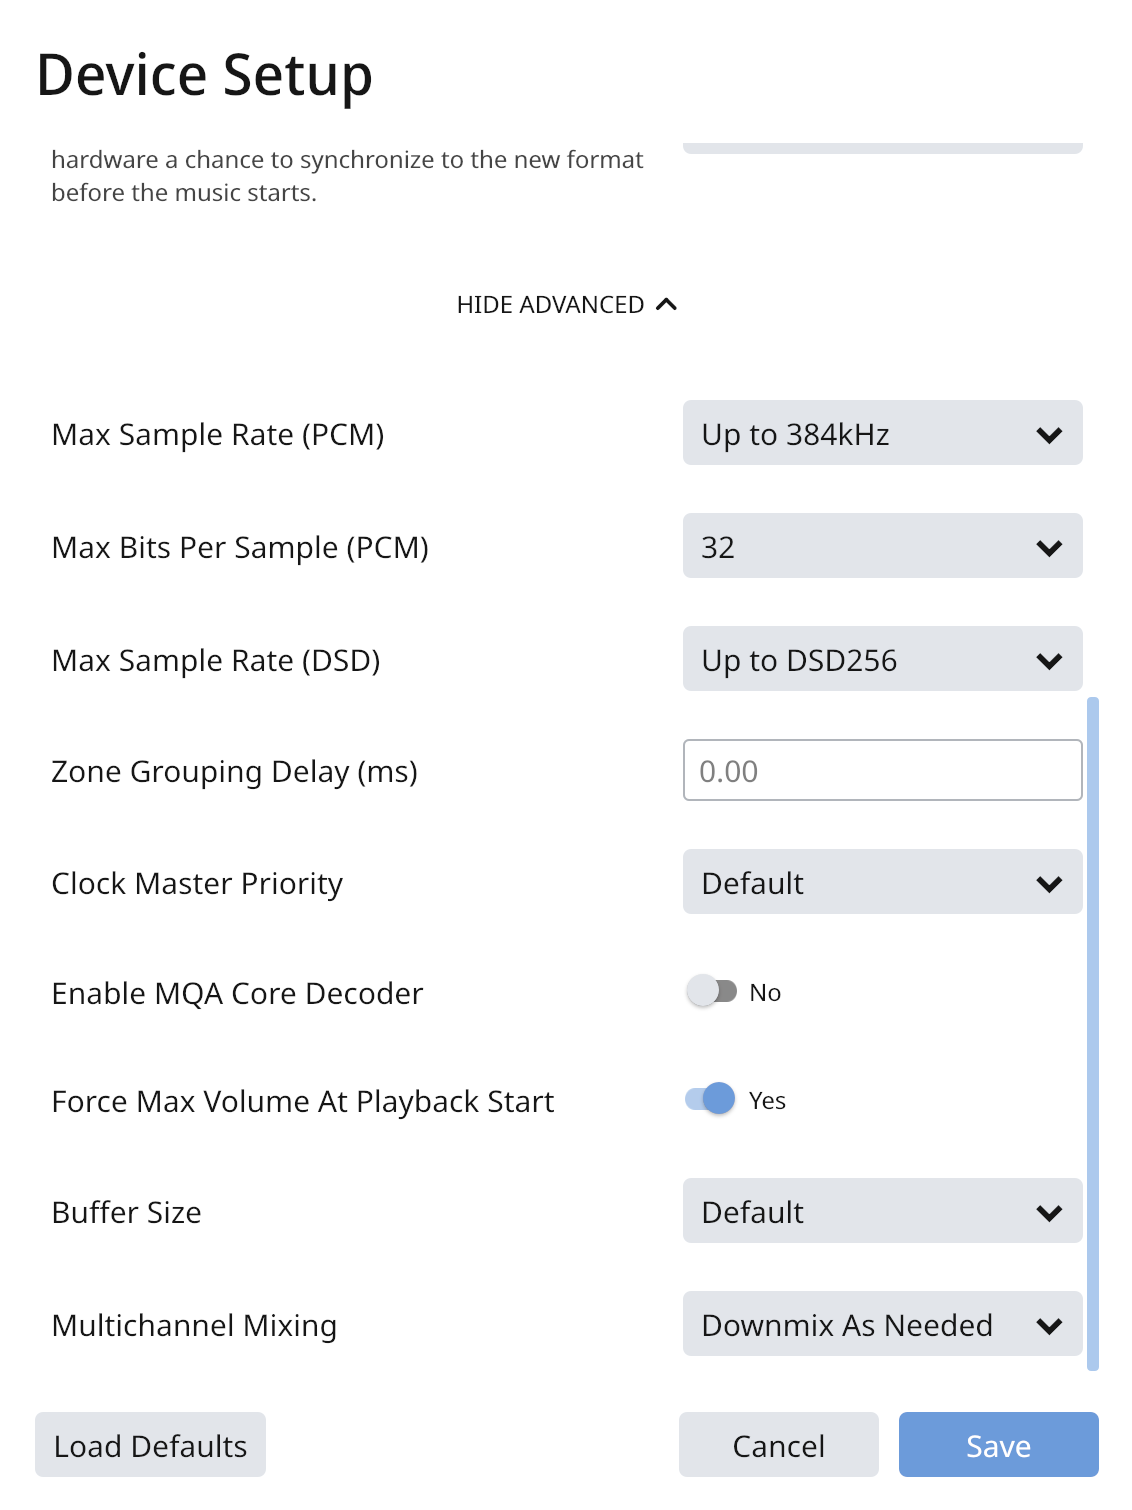Open Max Bits Per Sample dropdown
Screen dimensions: 1132x1510
pyautogui.click(x=882, y=546)
